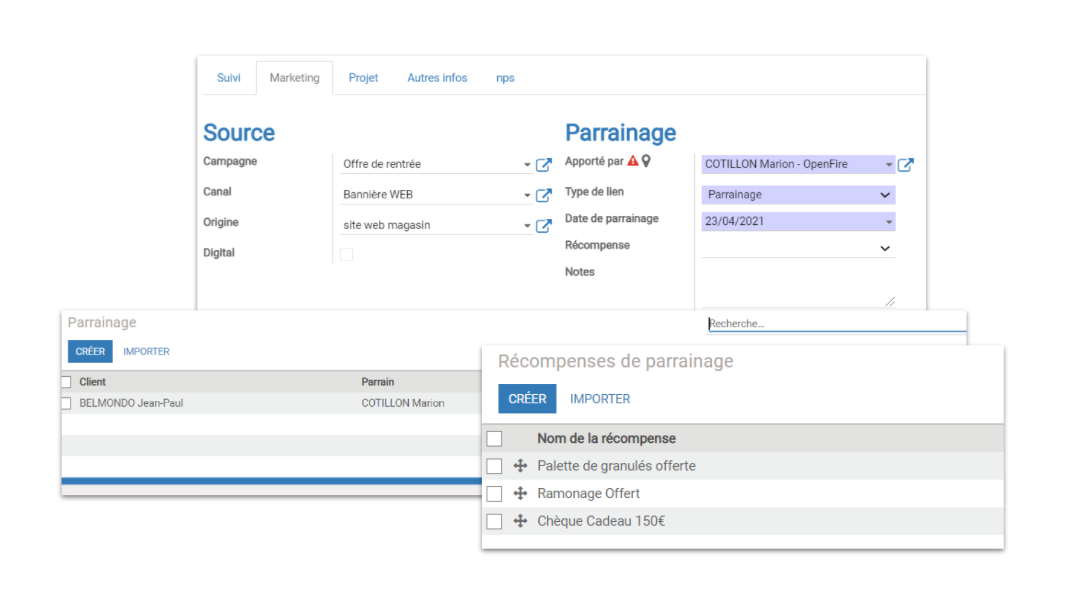Image resolution: width=1065 pixels, height=592 pixels.
Task: Open external link for COTILLON Marion
Action: click(x=905, y=164)
